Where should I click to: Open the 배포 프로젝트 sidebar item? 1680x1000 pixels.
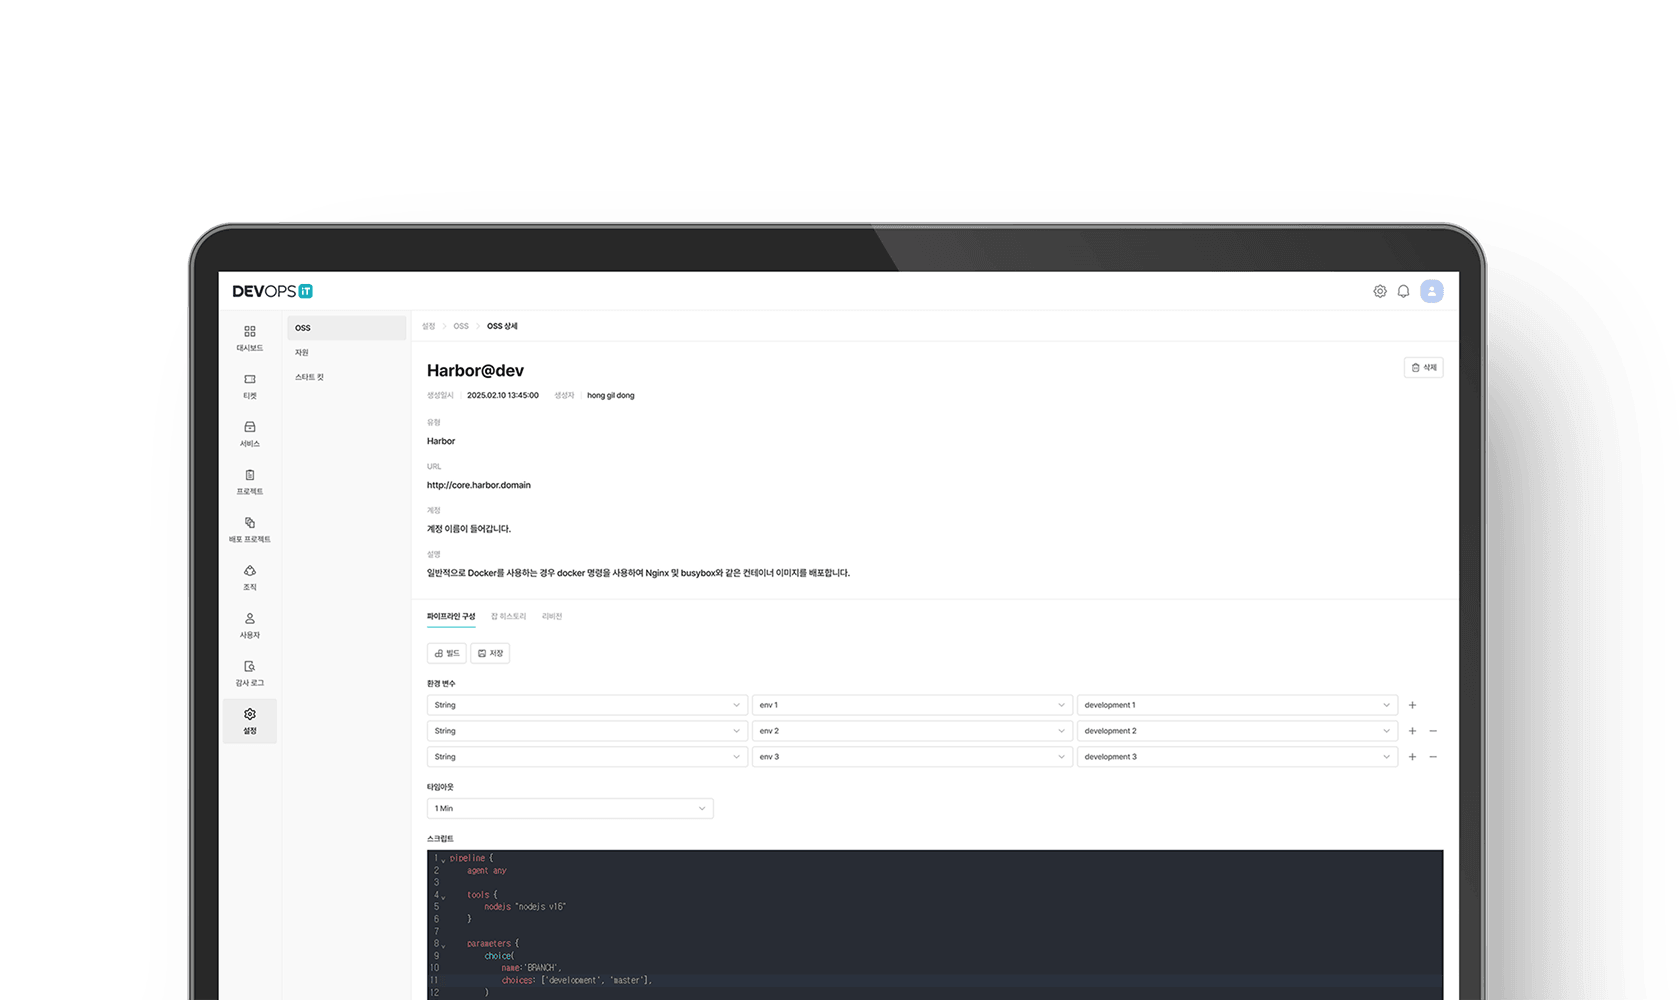point(249,530)
